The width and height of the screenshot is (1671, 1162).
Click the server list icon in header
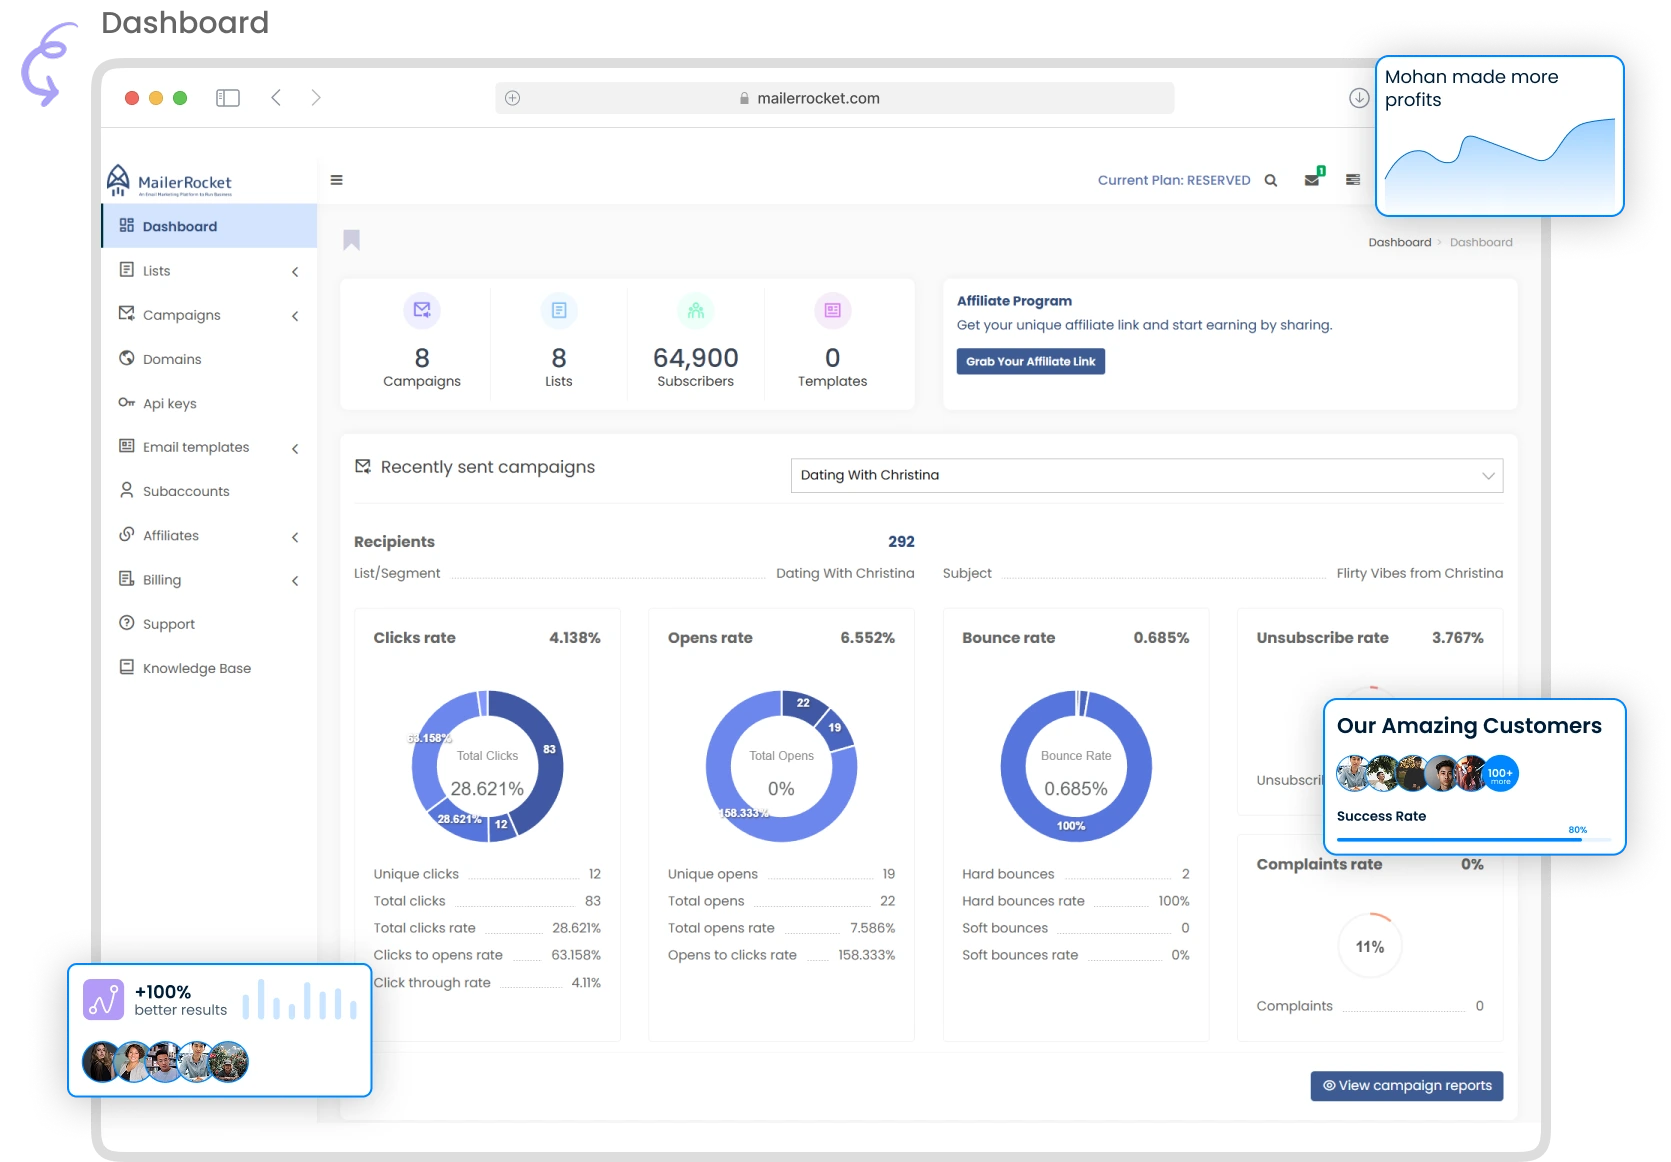(1353, 180)
